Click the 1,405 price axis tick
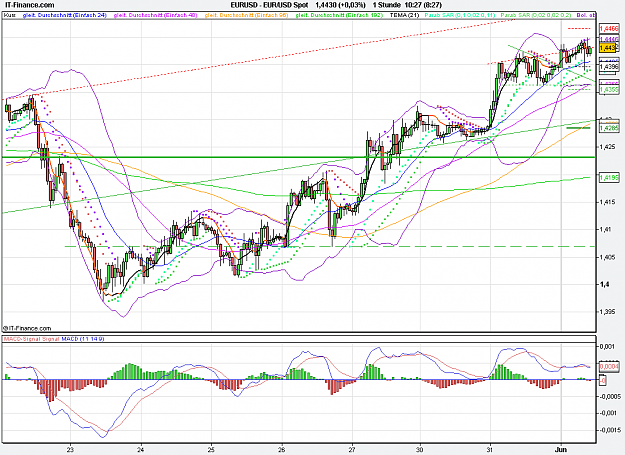The width and height of the screenshot is (625, 455). pyautogui.click(x=607, y=257)
